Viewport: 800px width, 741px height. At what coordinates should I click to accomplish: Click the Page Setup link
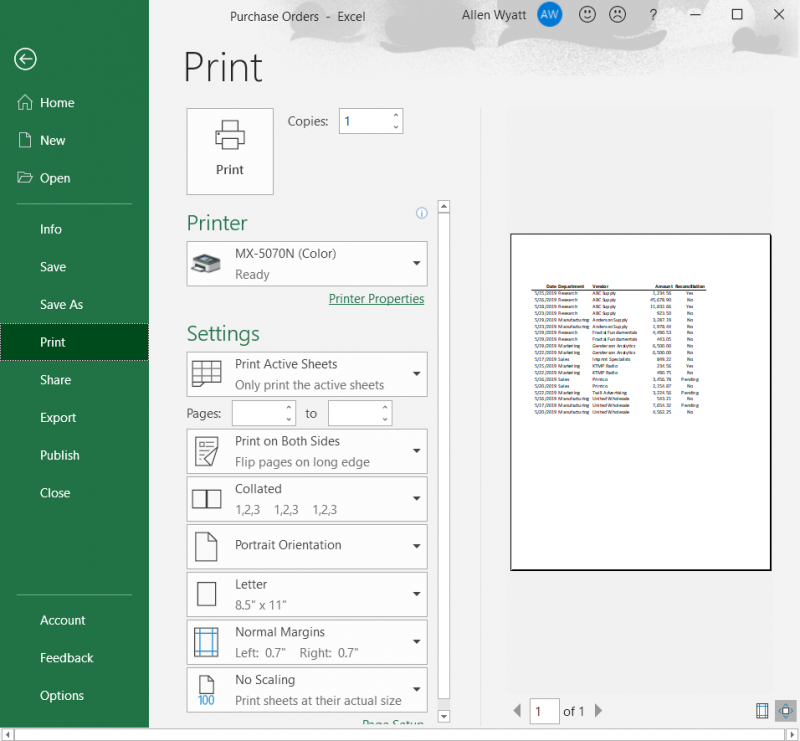pos(393,723)
